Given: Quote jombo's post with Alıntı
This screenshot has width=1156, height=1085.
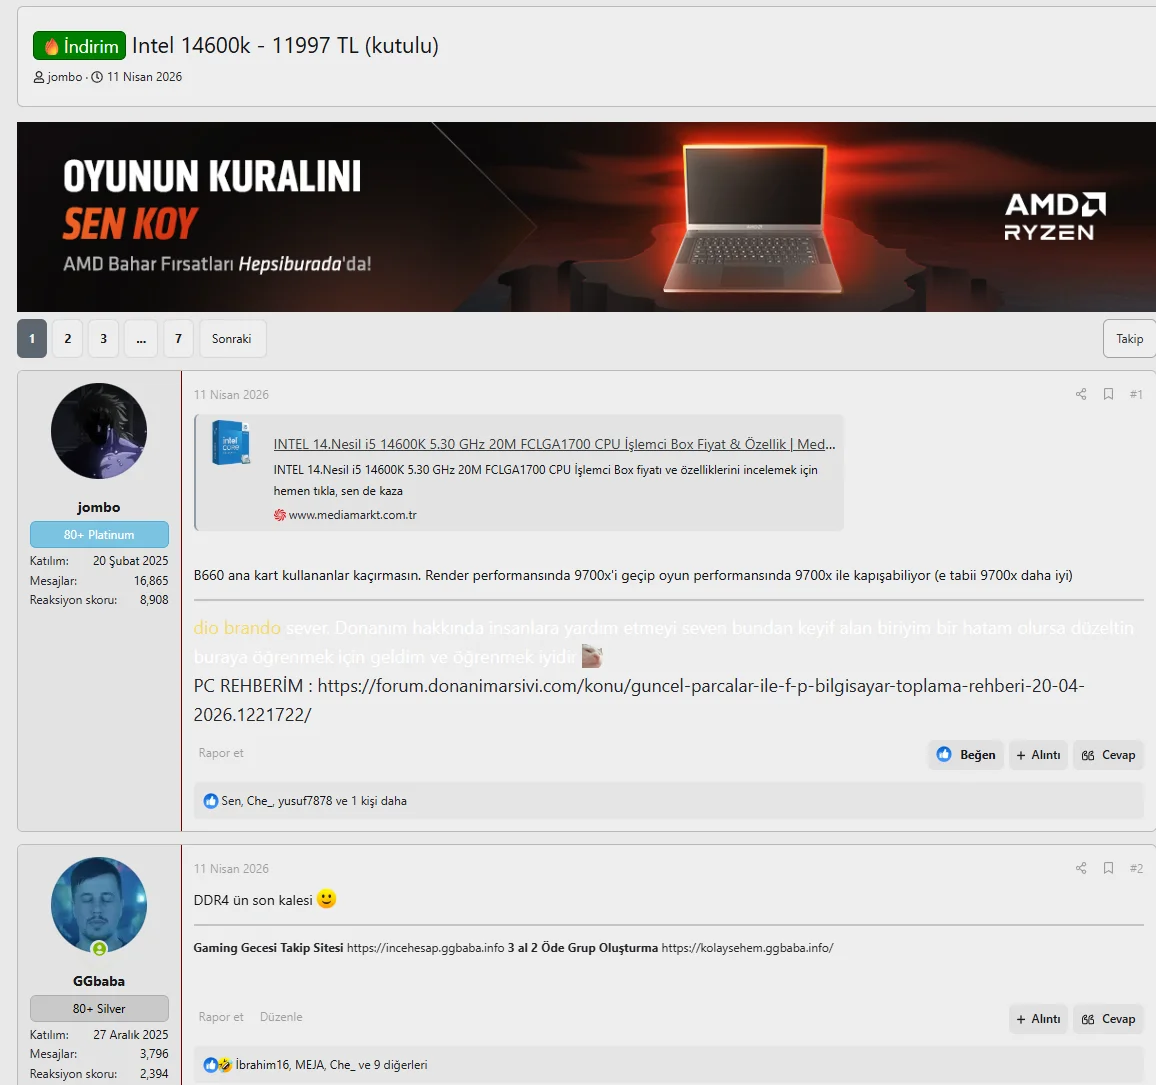Looking at the screenshot, I should click(1038, 755).
